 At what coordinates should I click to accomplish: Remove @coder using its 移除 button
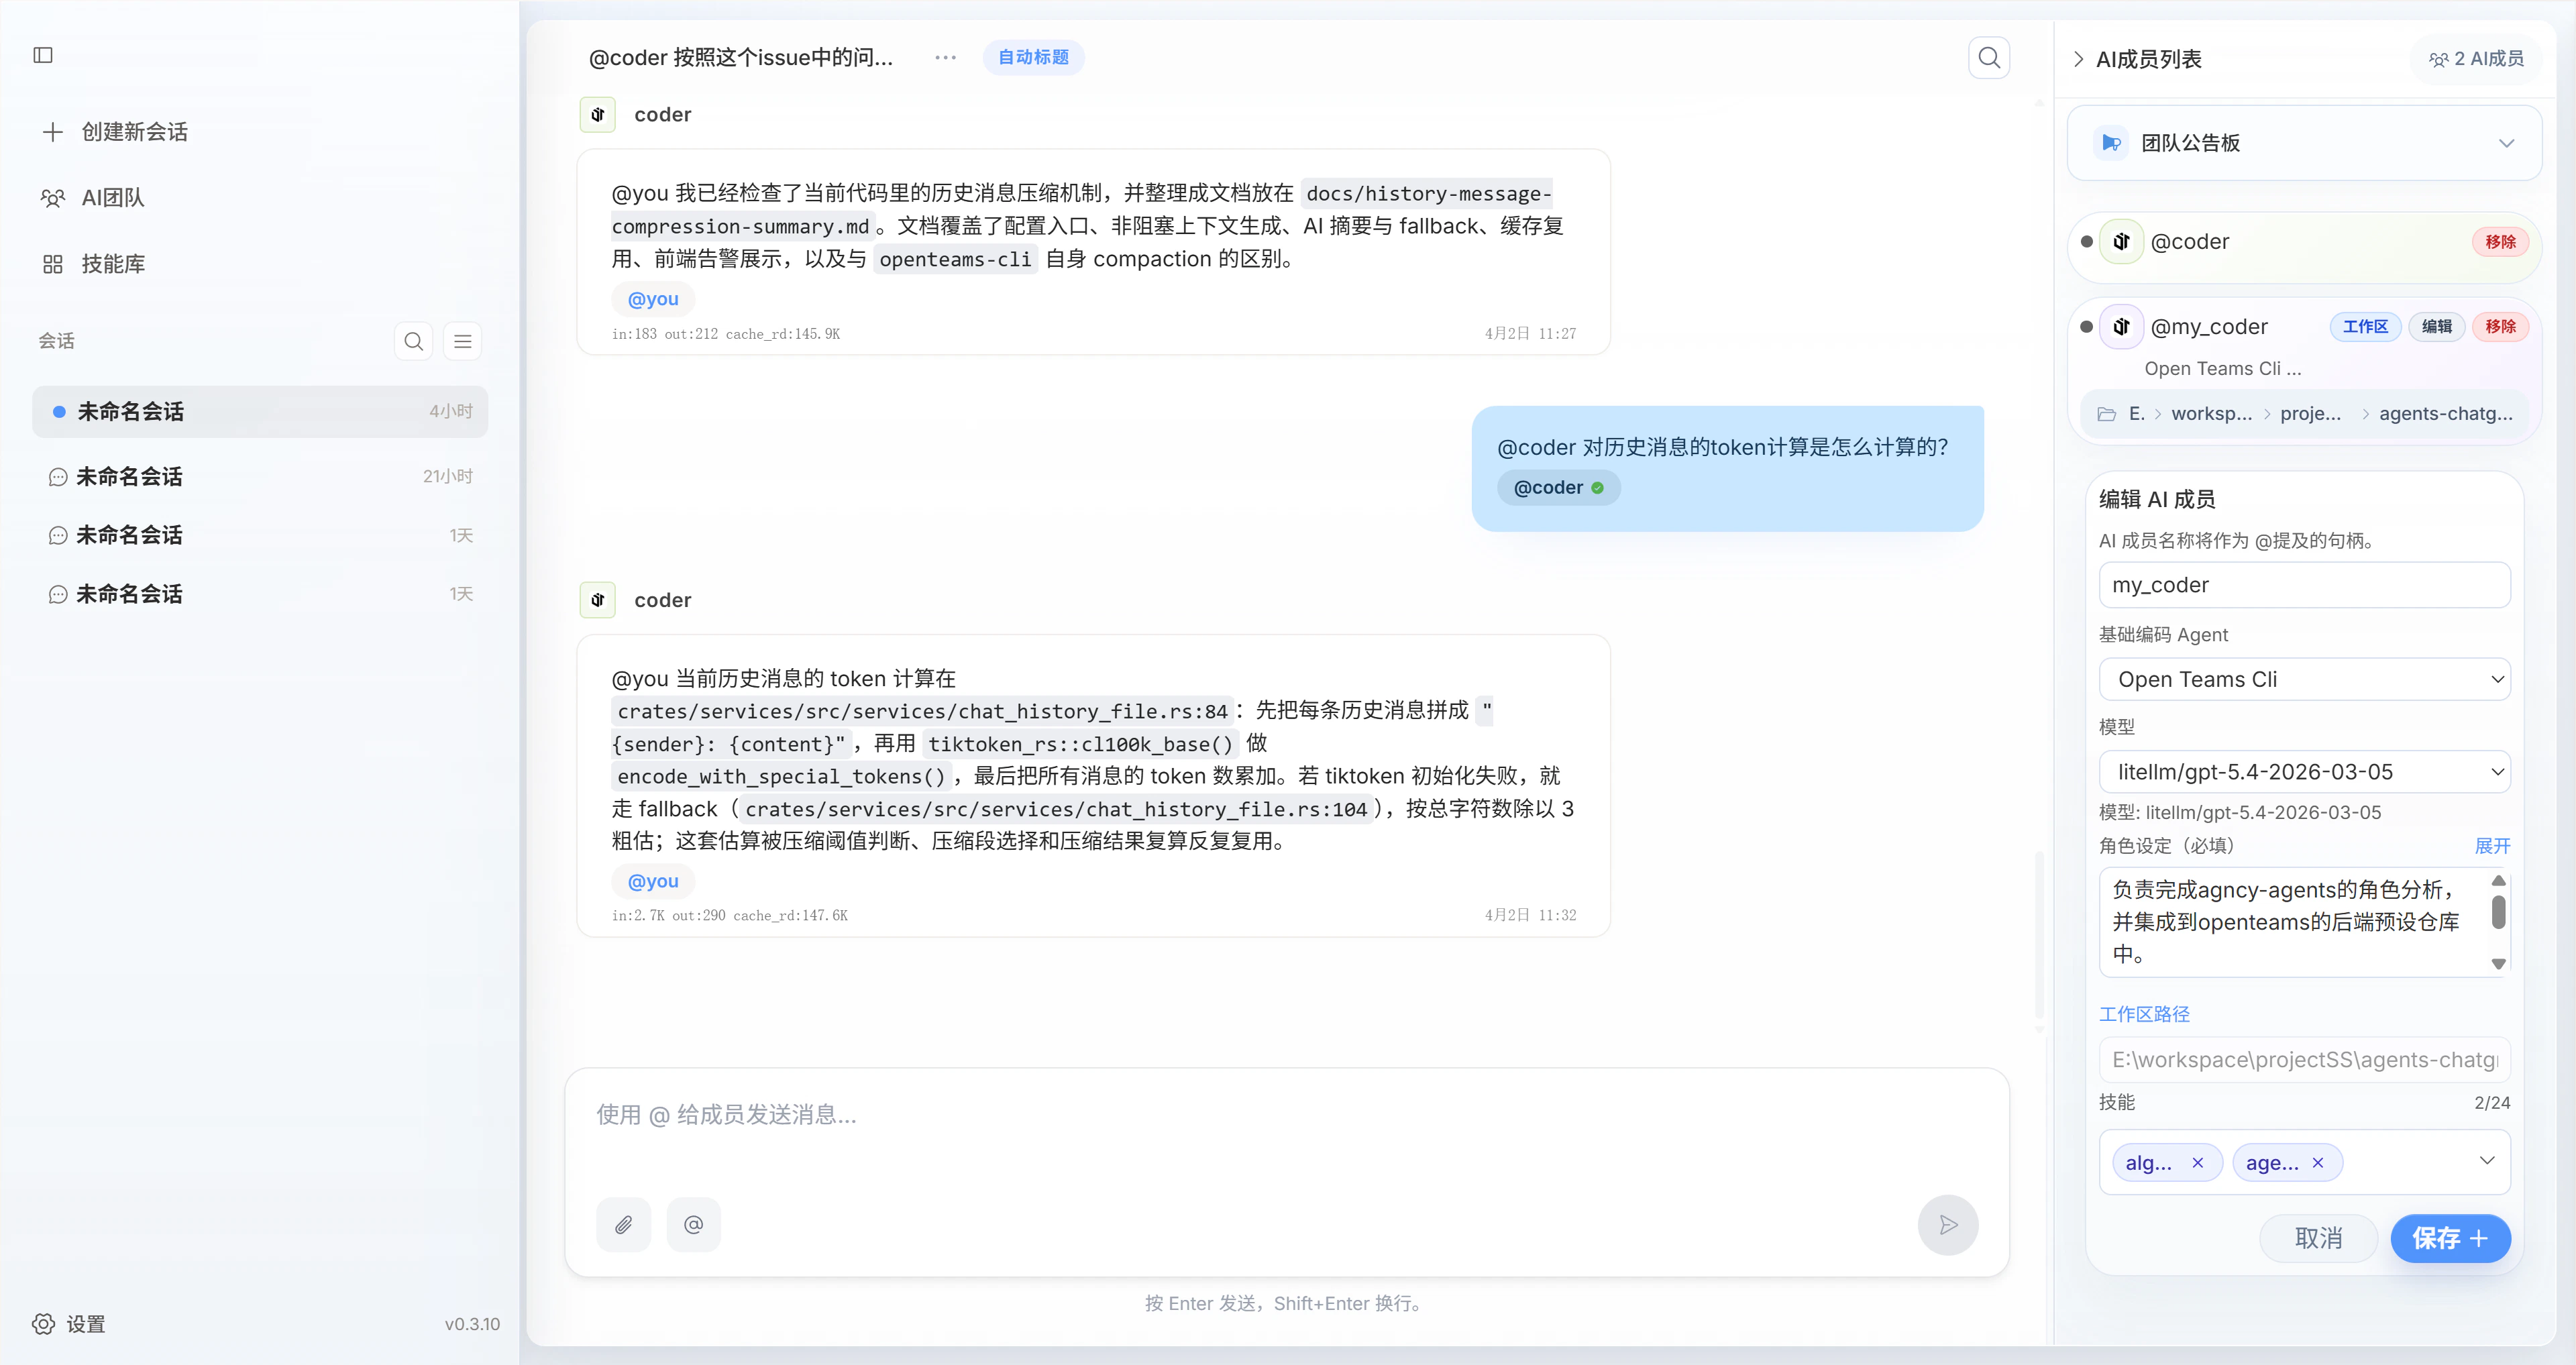tap(2500, 241)
